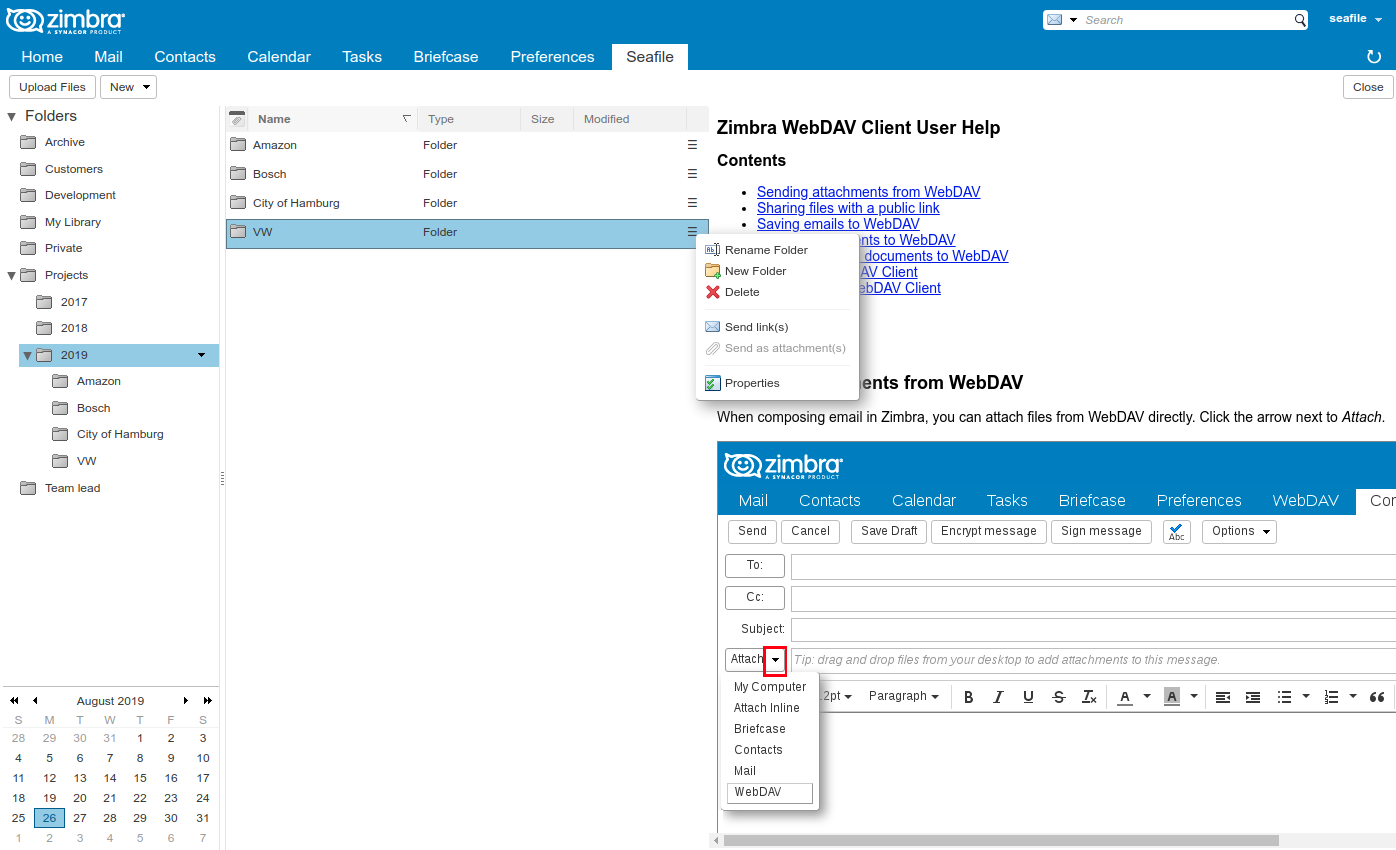Open 'Sharing files with a public link' link
The height and width of the screenshot is (850, 1396).
point(848,208)
